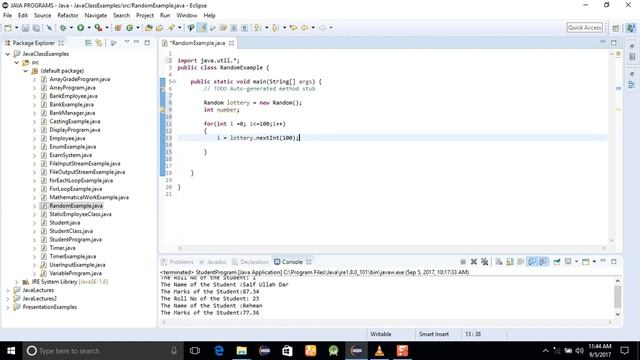
Task: Click the Open Type toolbar icon
Action: point(149,28)
